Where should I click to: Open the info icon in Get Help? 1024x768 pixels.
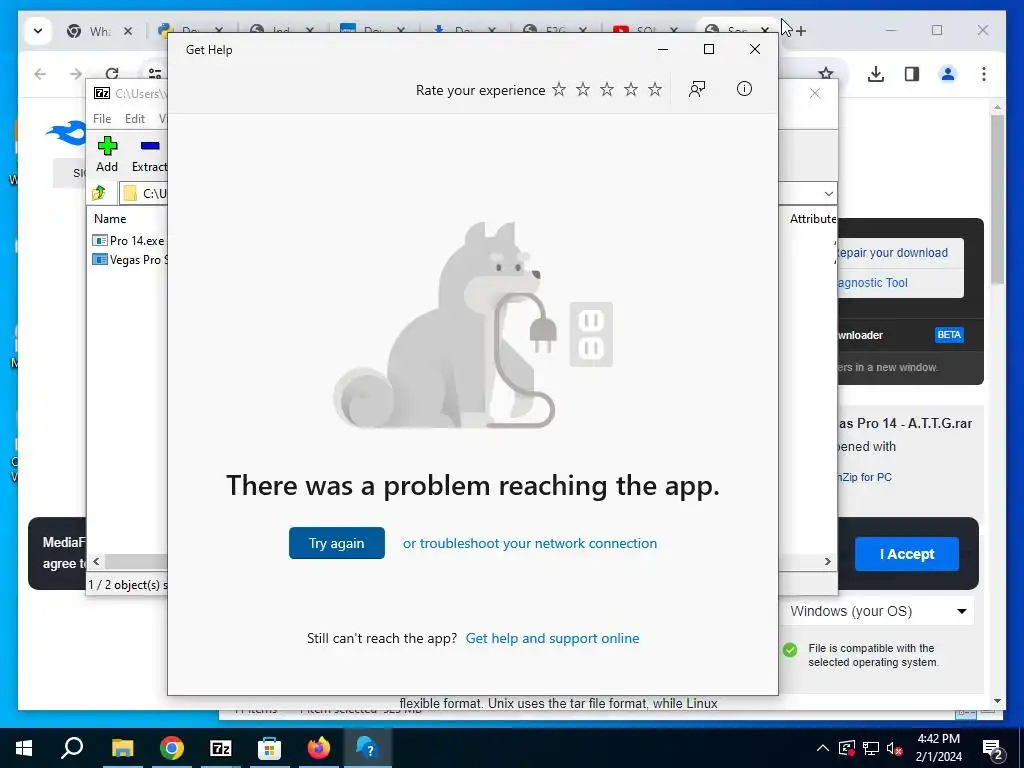coord(744,89)
